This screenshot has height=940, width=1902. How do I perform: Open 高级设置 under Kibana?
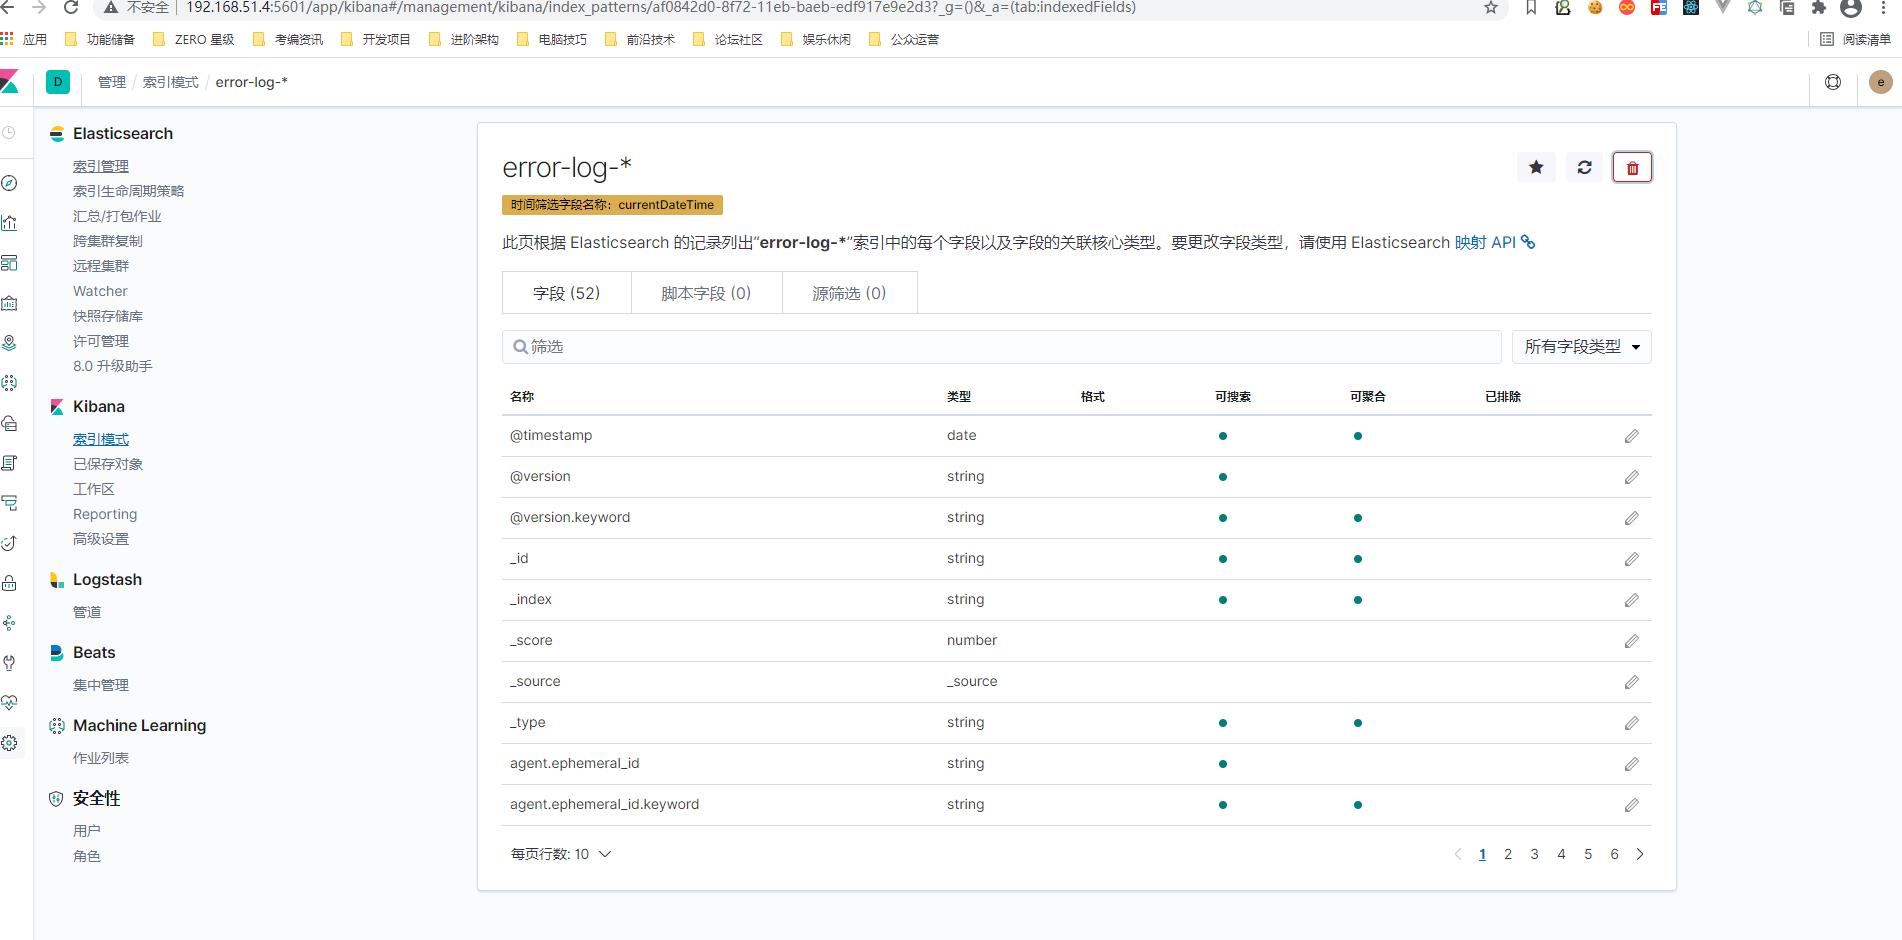(101, 539)
